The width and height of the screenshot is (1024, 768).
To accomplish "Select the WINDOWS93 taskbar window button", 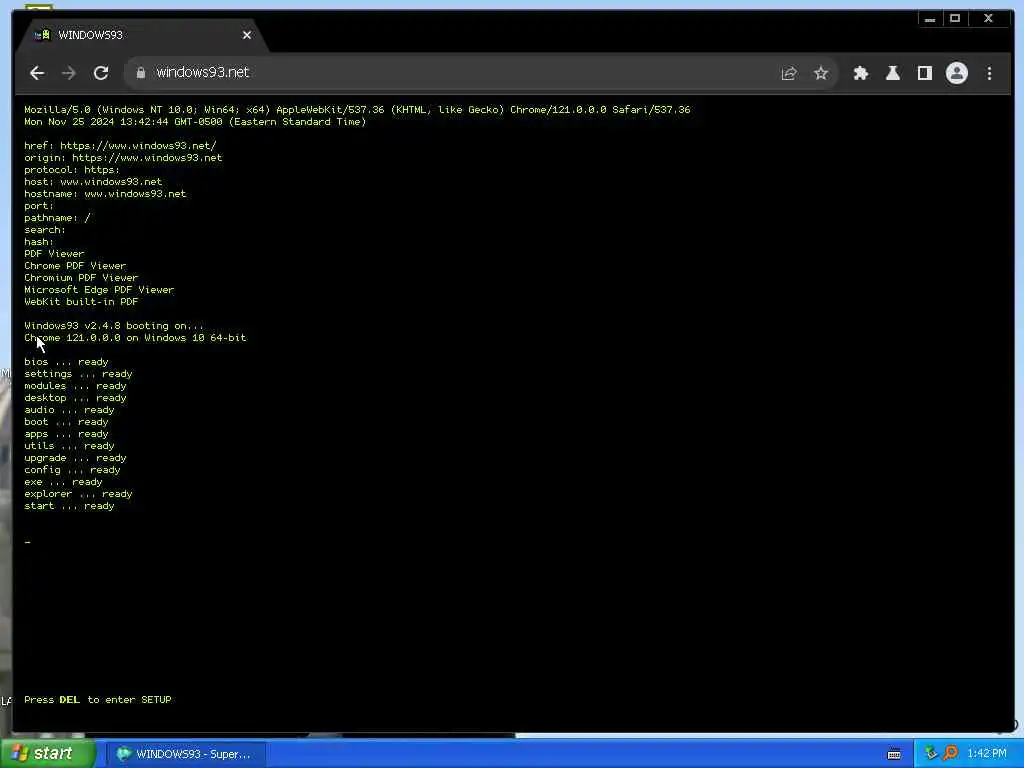I will coord(185,754).
